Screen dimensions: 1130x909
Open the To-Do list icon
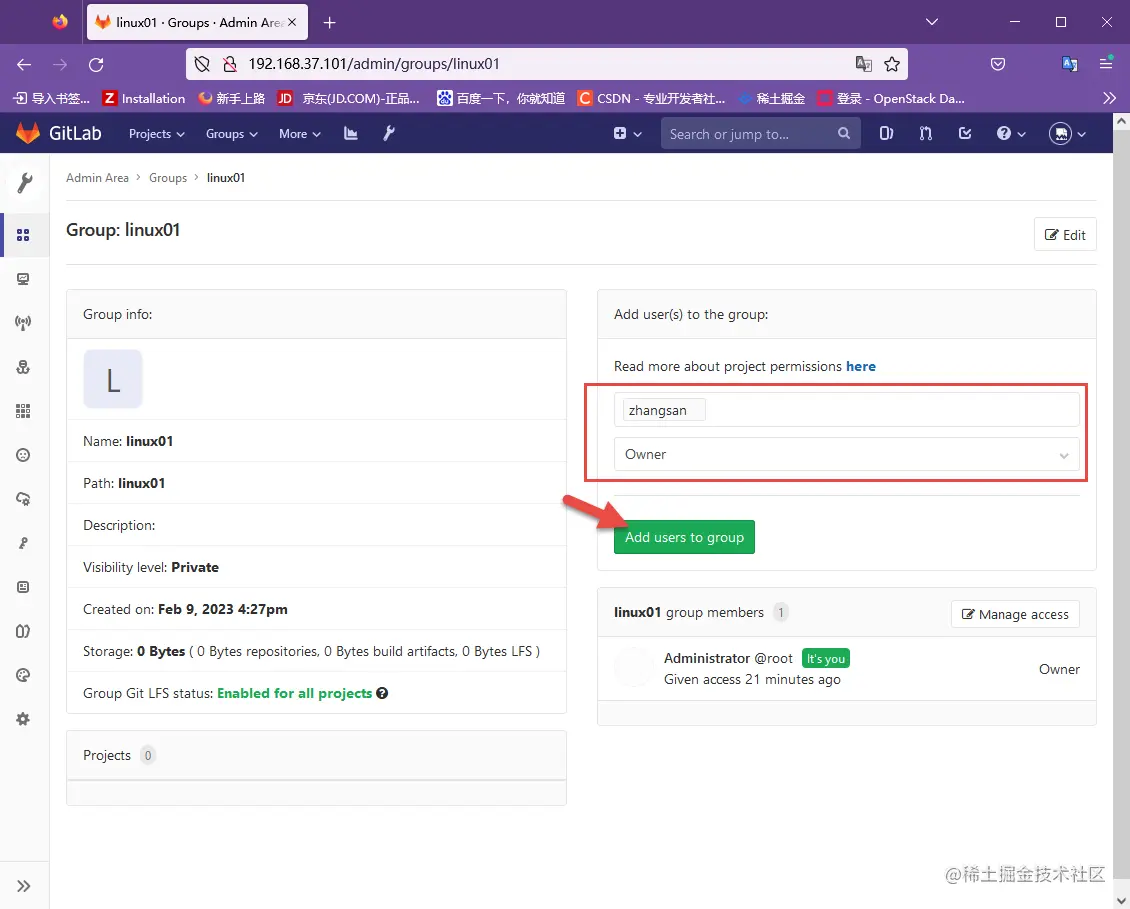(965, 133)
